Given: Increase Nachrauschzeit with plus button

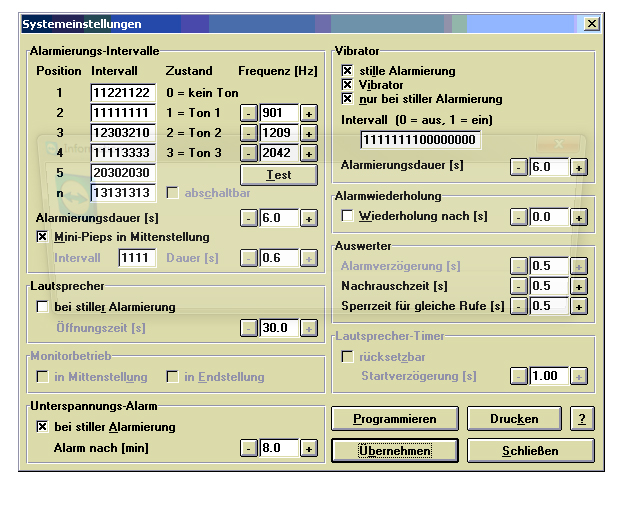Looking at the screenshot, I should 578,286.
